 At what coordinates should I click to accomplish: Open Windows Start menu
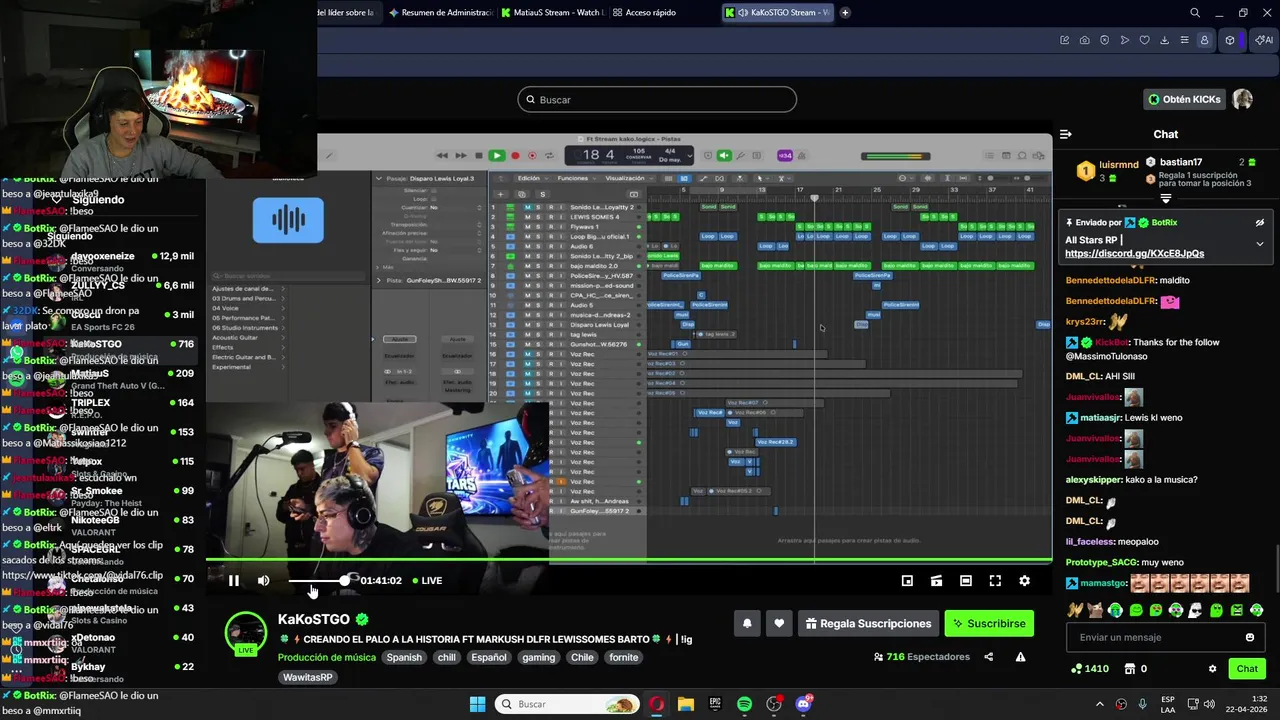[477, 704]
